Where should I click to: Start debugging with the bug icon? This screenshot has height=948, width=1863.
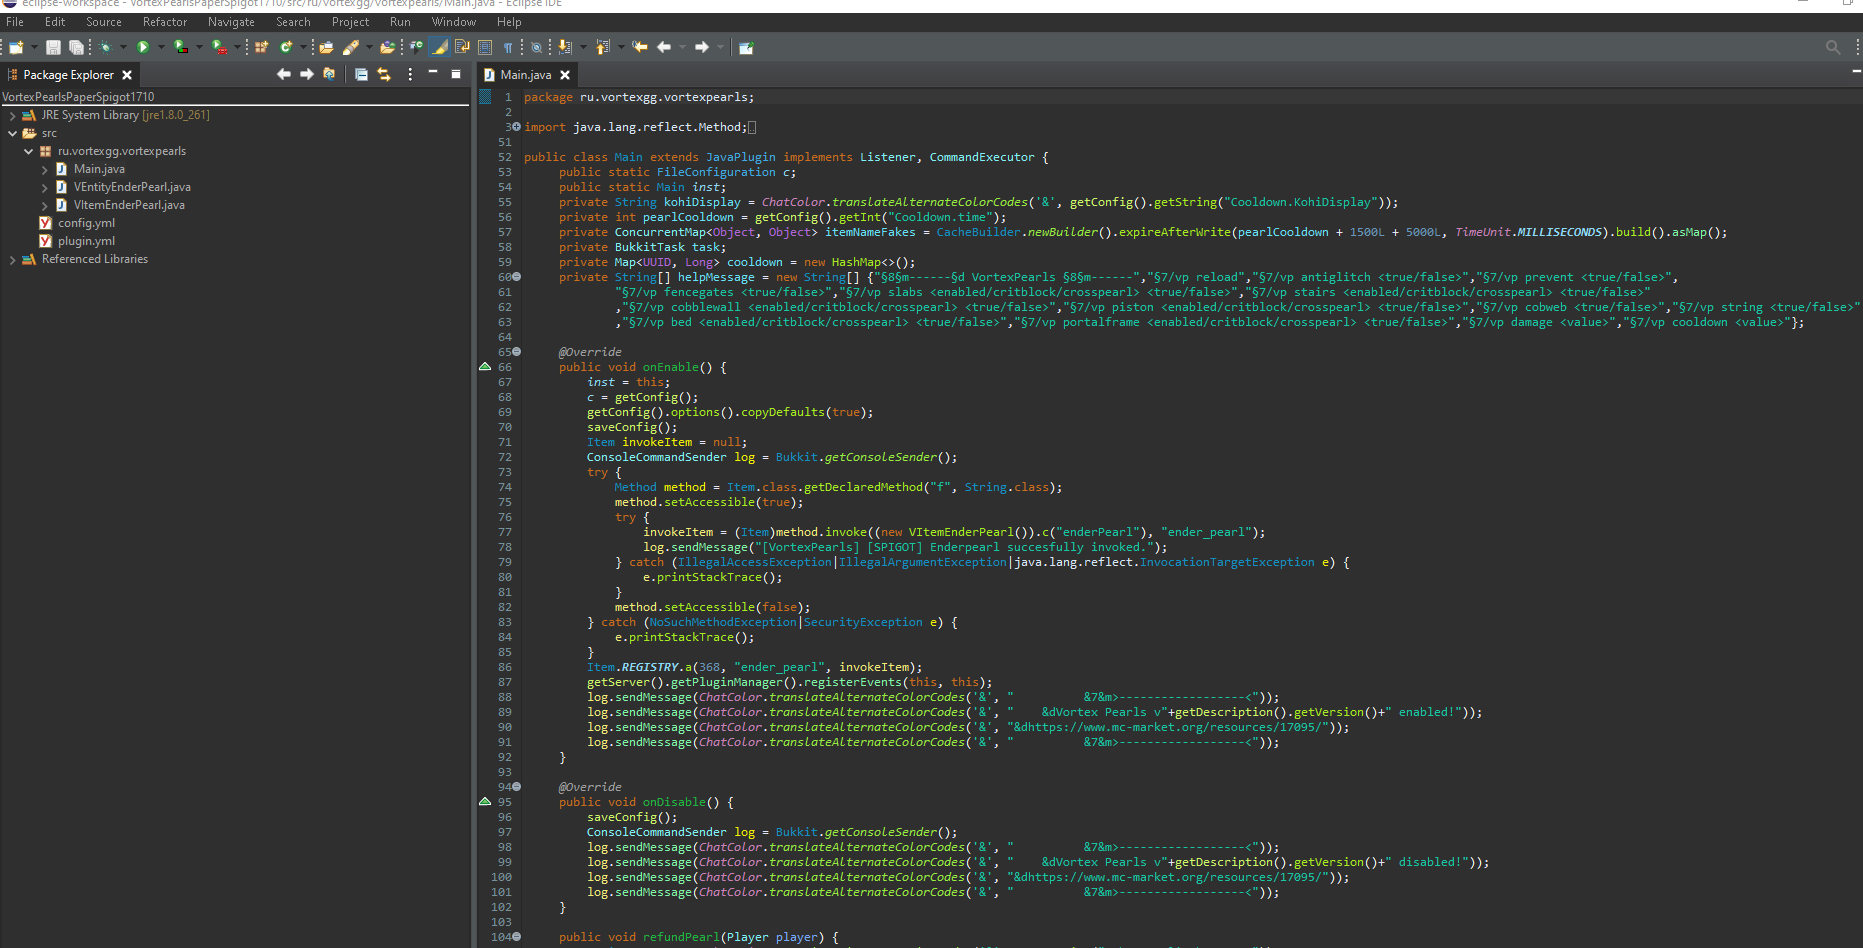(104, 47)
